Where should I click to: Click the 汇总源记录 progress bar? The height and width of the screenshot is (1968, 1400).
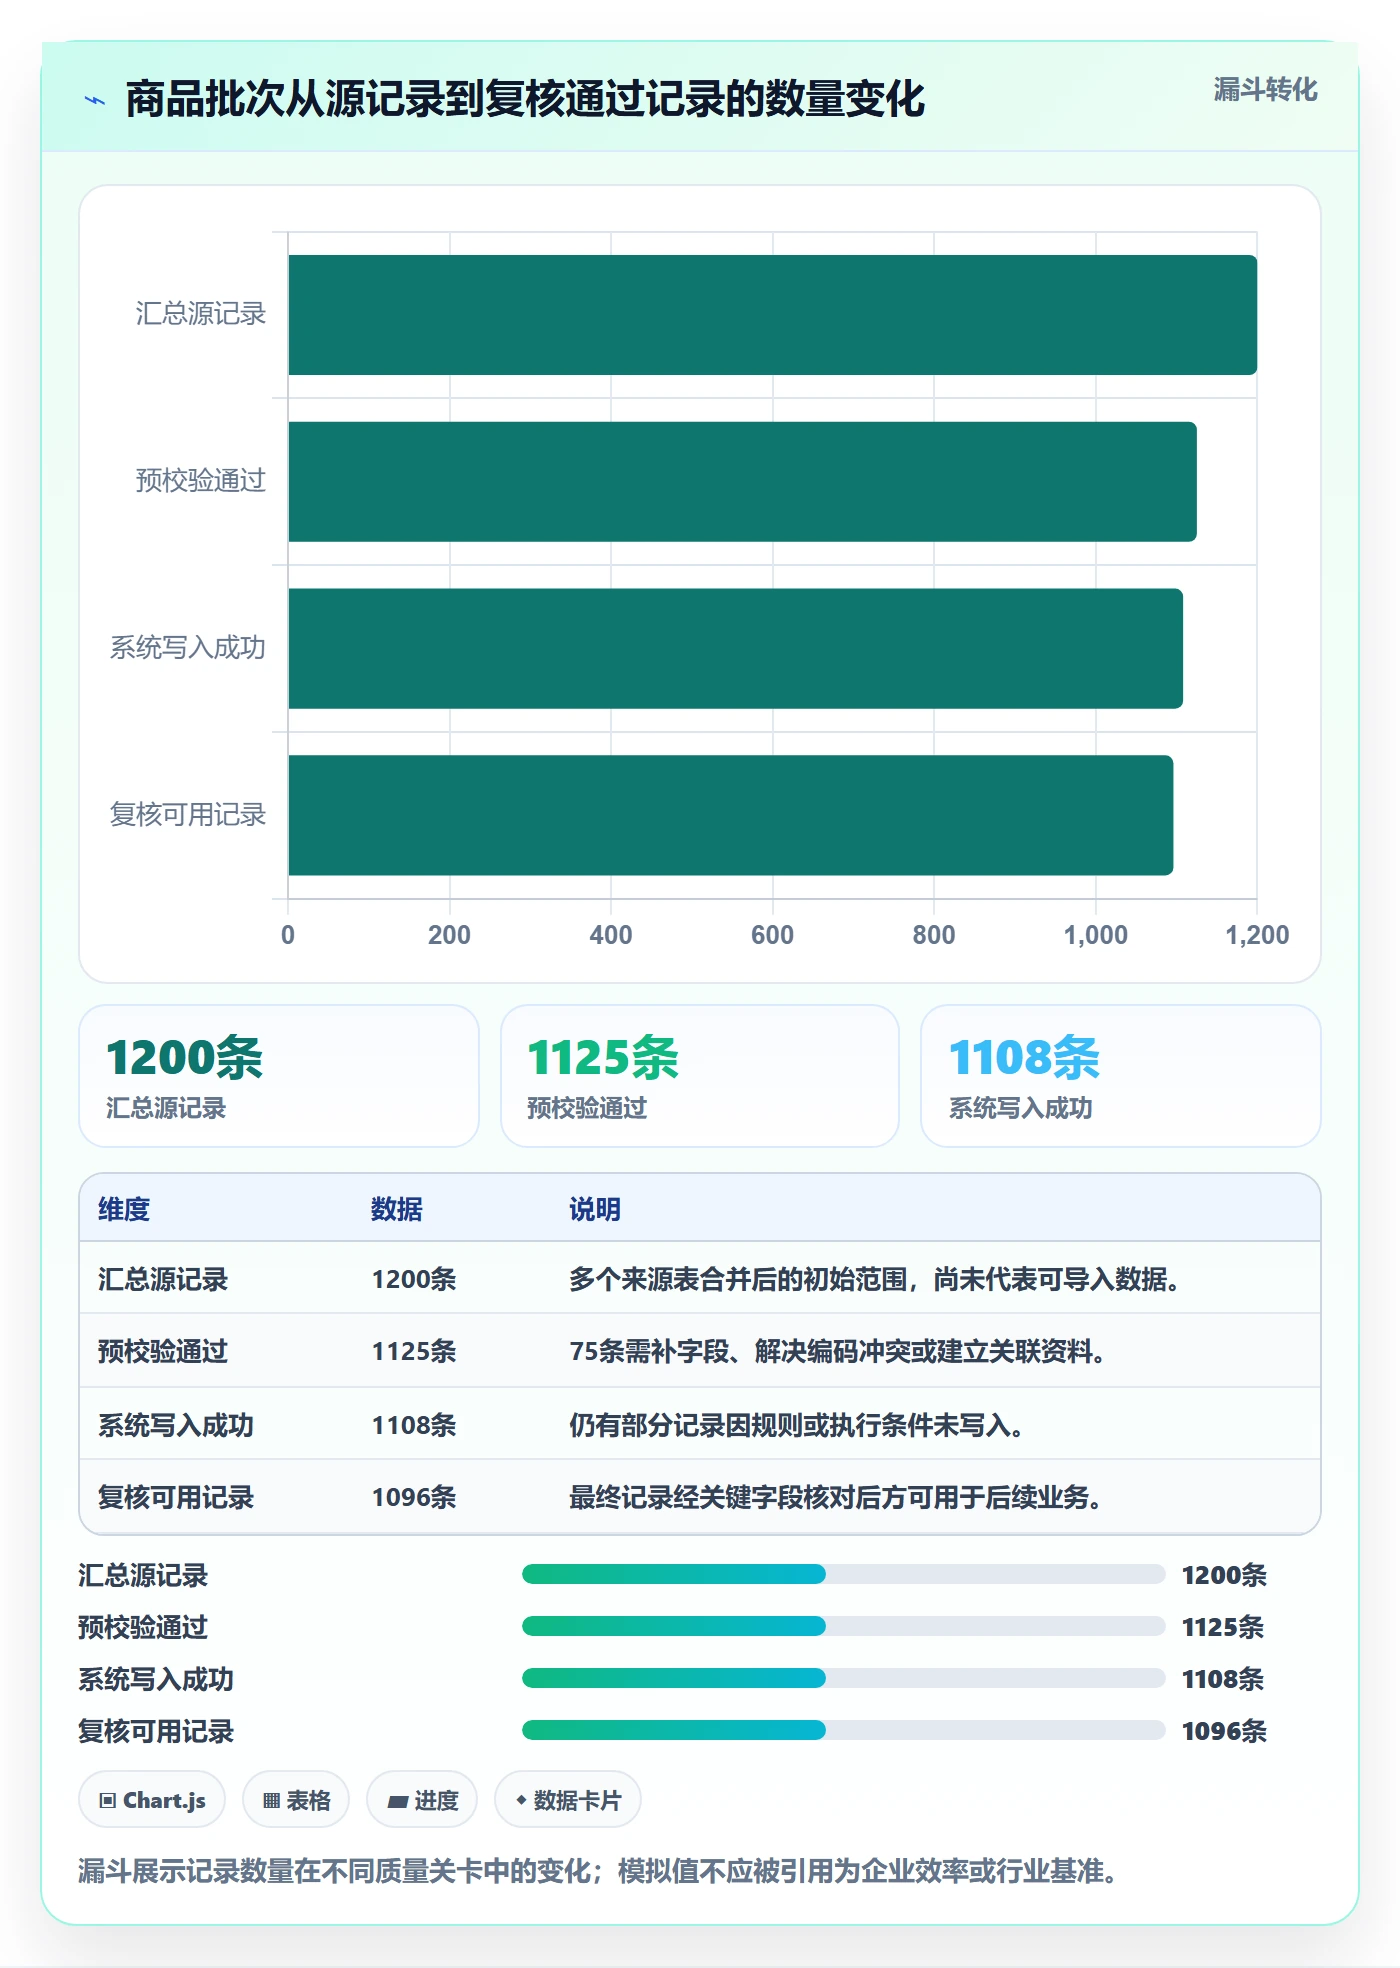point(844,1574)
